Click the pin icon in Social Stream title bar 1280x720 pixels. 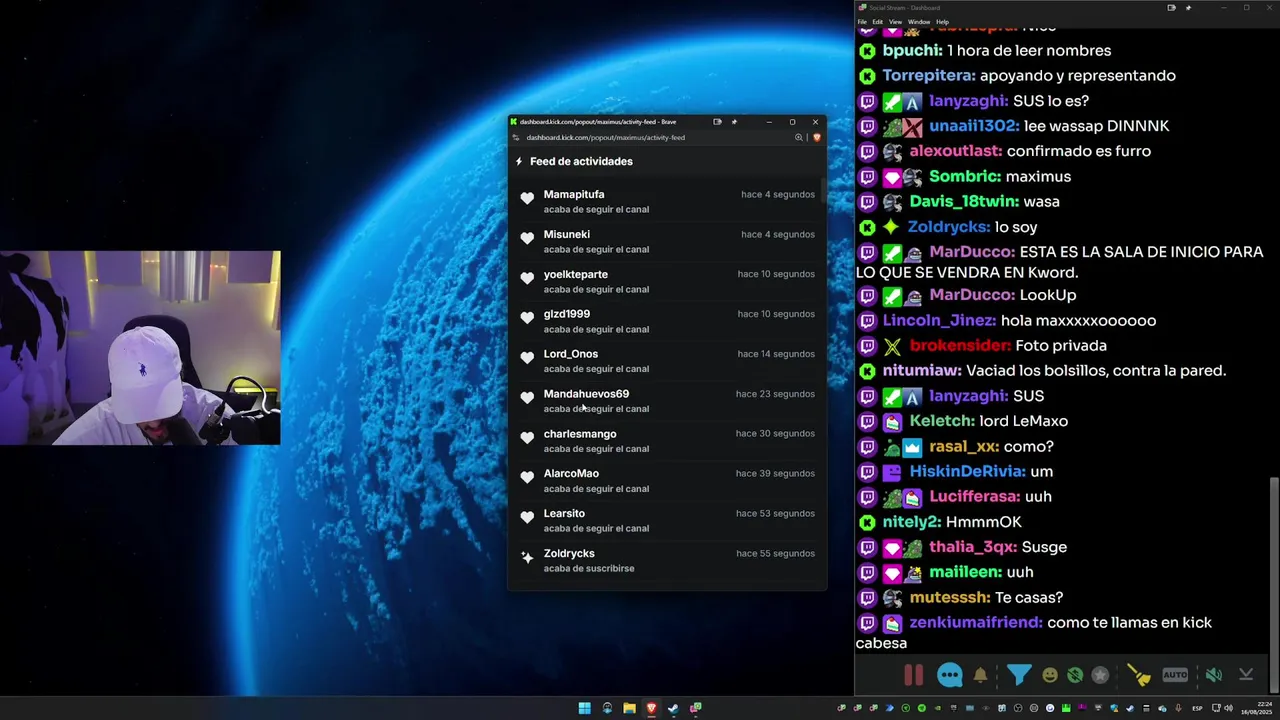[x=1188, y=7]
